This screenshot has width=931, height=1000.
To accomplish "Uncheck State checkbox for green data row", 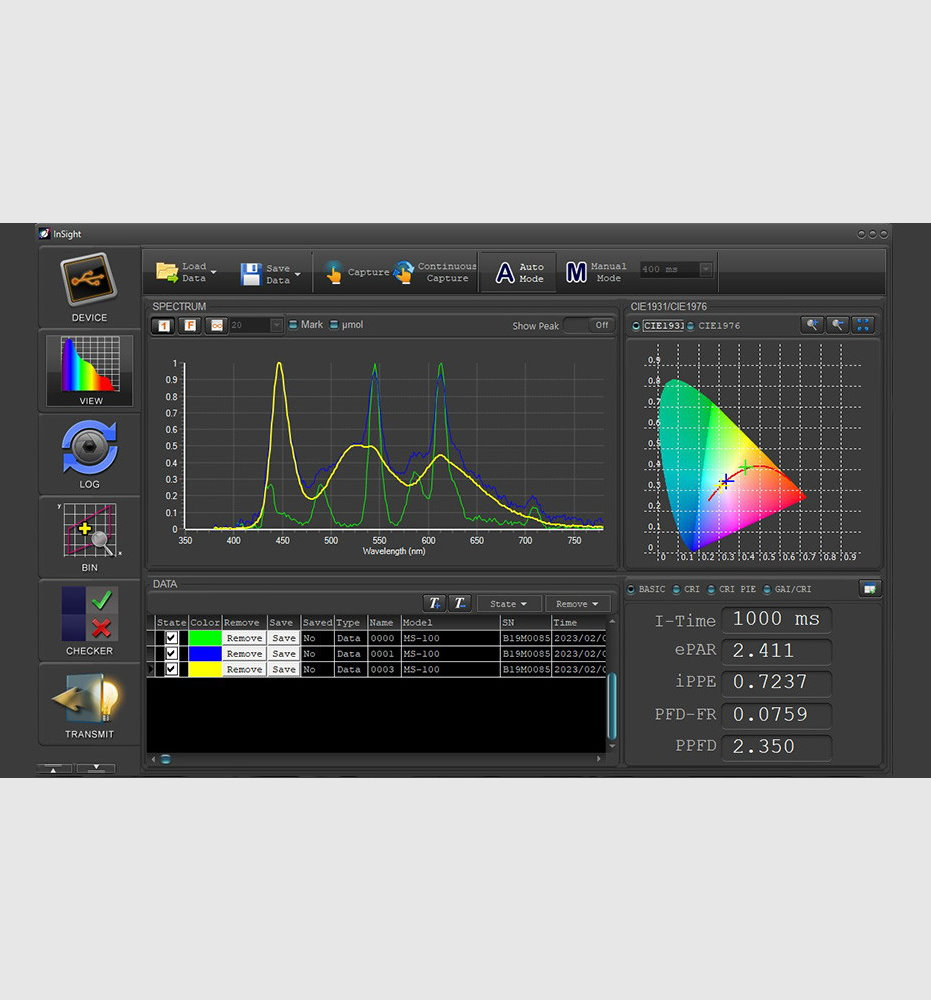I will (x=171, y=638).
